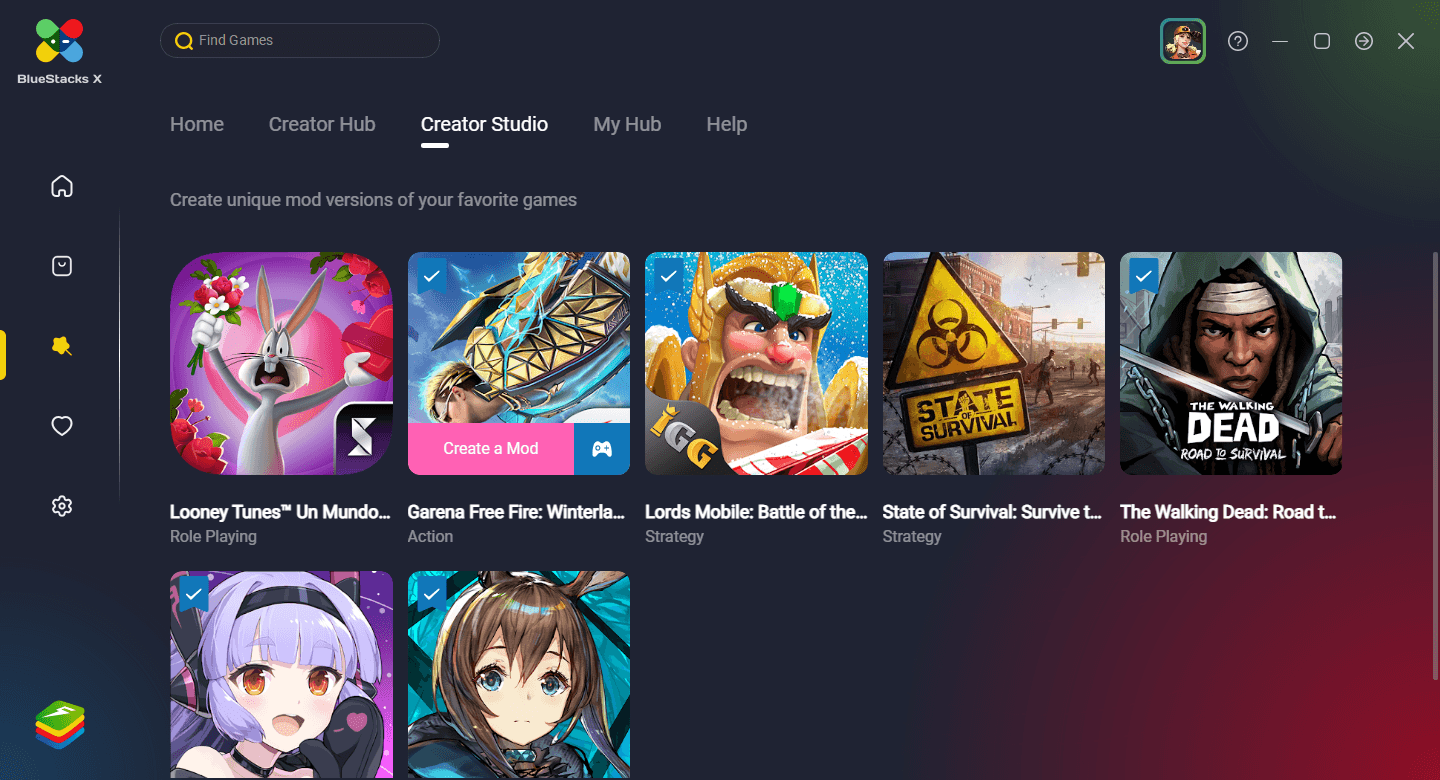Open the My Hub tab
The image size is (1440, 780).
pos(627,124)
